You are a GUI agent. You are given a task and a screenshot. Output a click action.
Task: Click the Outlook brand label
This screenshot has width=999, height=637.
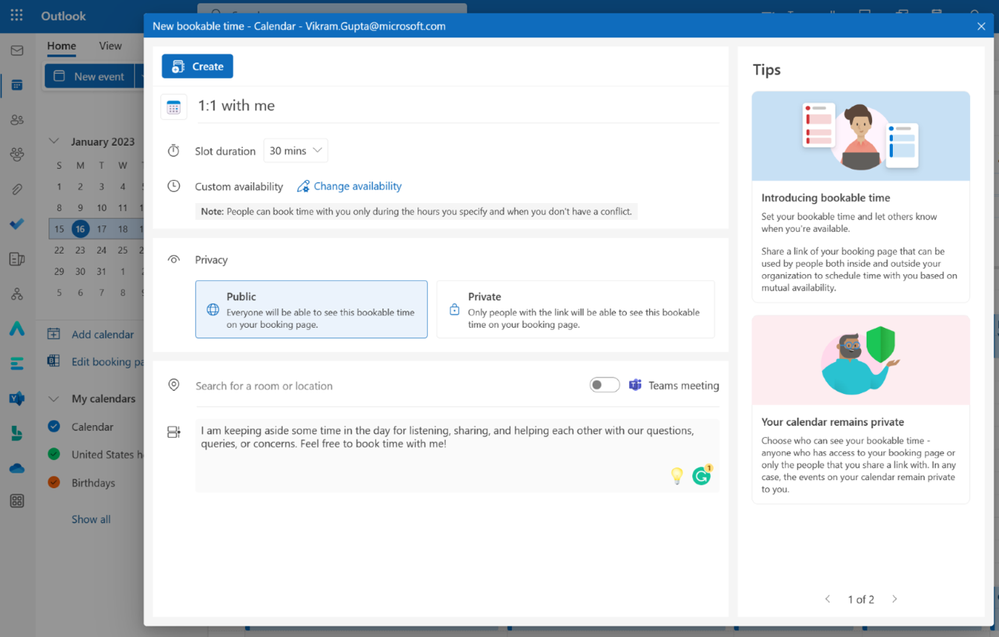tap(63, 16)
